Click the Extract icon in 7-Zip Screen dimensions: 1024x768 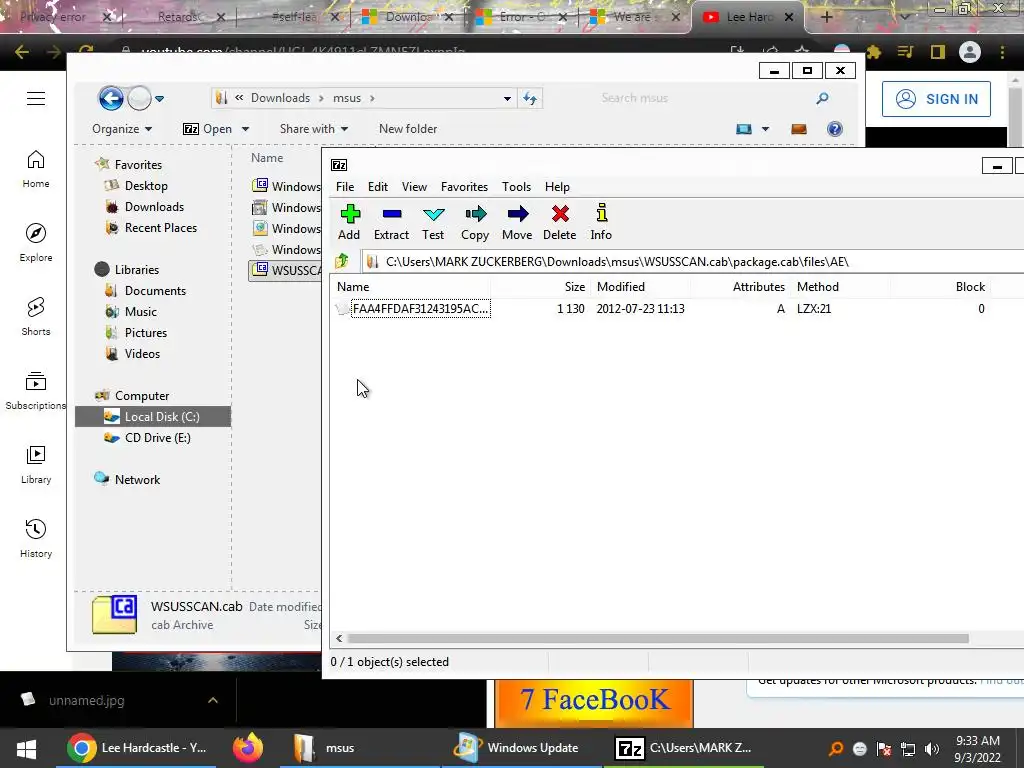391,214
